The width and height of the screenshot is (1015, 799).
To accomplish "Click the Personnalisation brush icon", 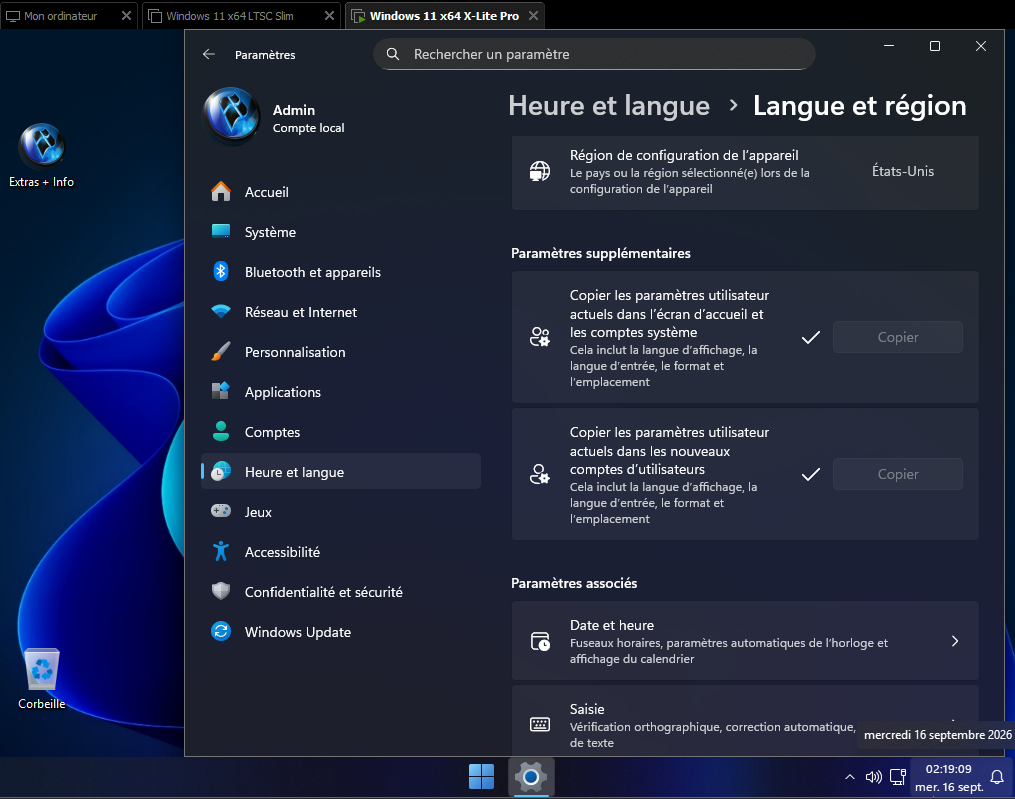I will coord(221,352).
